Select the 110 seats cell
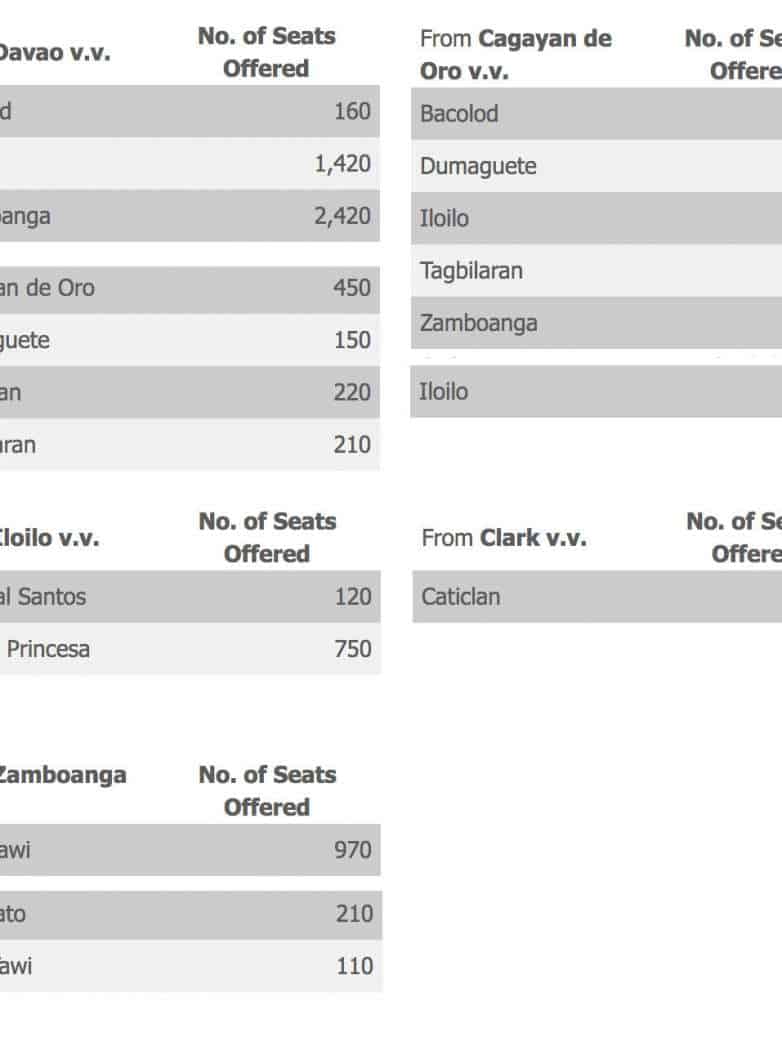Viewport: 782px width, 1042px height. tap(353, 966)
